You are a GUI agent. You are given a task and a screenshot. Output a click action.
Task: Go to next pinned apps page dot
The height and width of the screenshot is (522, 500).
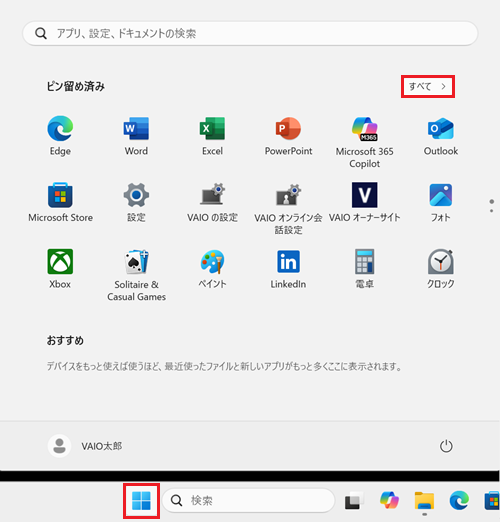tap(491, 211)
